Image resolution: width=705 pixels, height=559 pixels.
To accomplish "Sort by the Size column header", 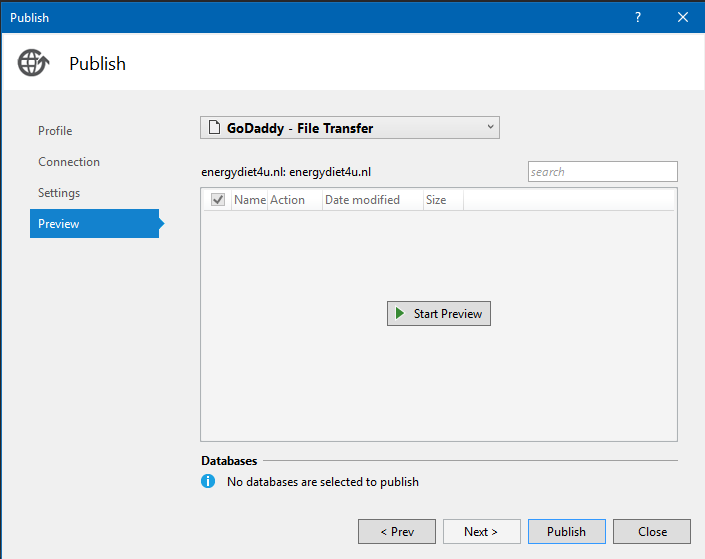I will coord(443,200).
